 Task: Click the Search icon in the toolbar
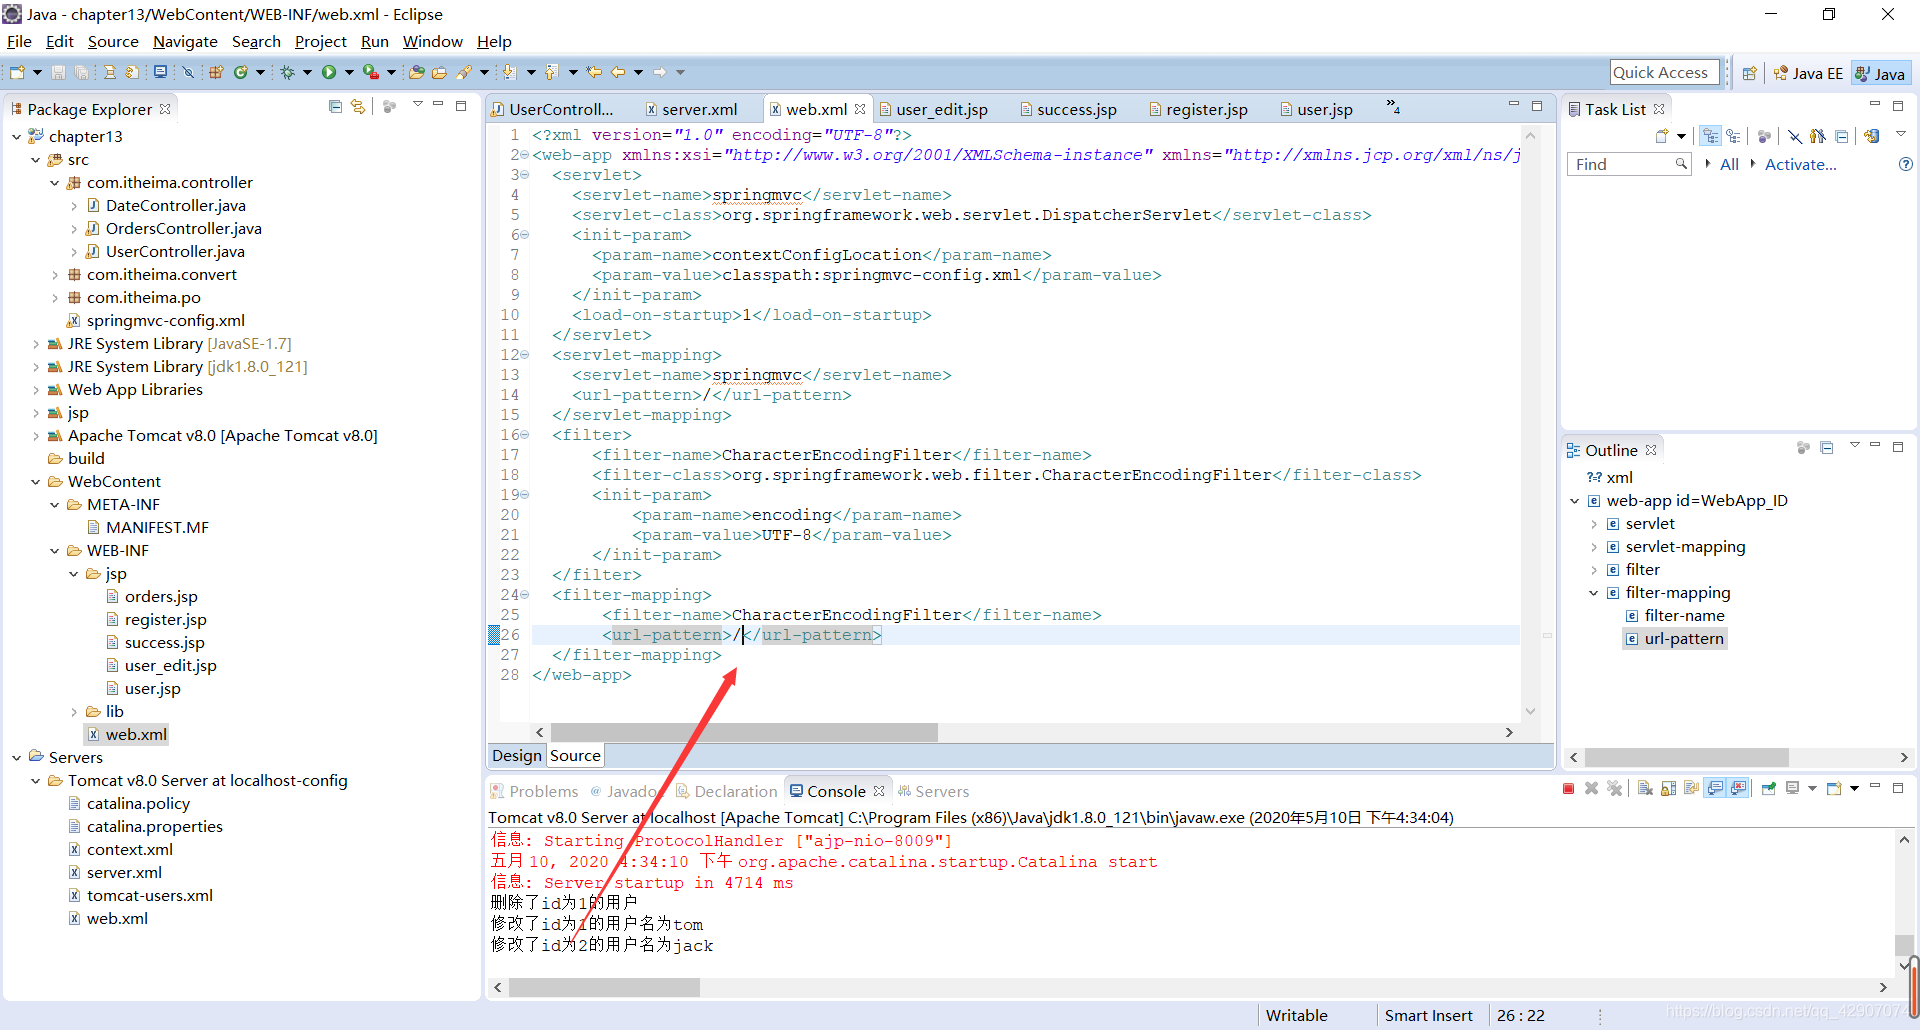[468, 71]
